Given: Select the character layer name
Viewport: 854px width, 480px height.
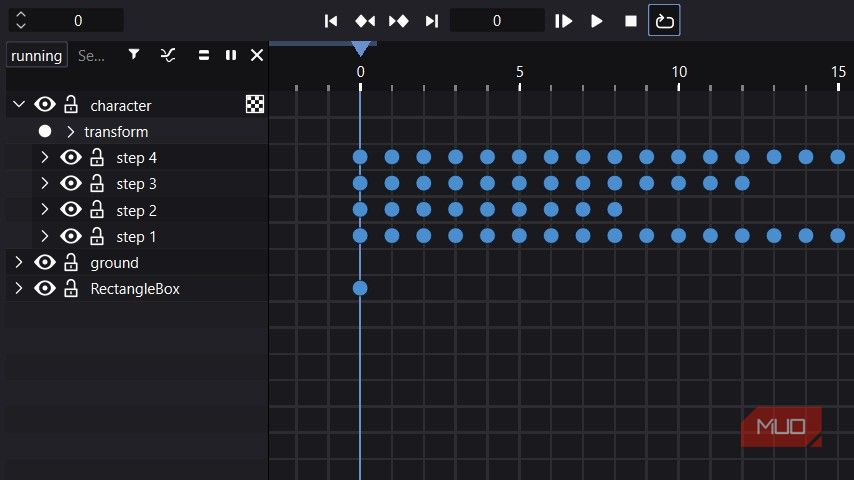Looking at the screenshot, I should [121, 106].
